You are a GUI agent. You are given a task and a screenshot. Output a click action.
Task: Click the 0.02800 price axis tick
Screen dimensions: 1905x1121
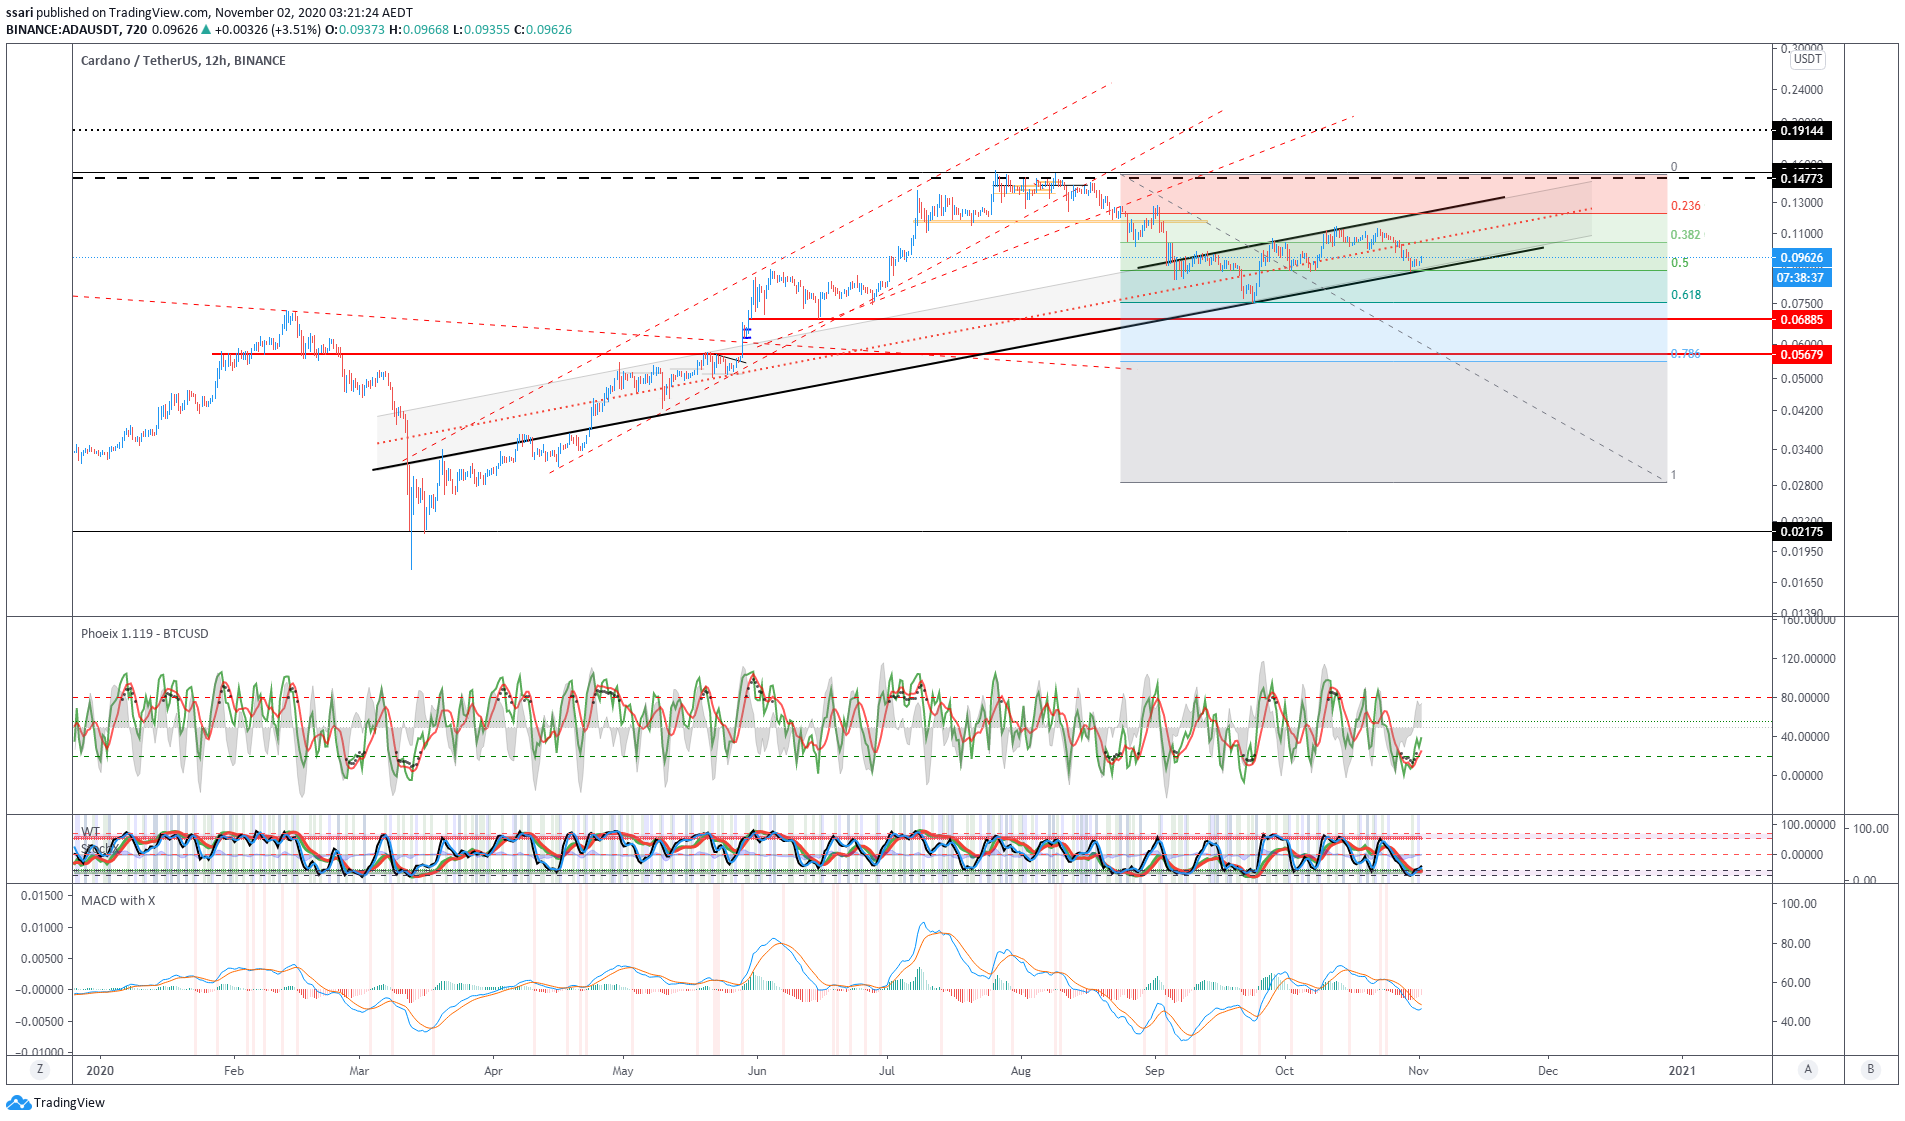[x=1802, y=486]
